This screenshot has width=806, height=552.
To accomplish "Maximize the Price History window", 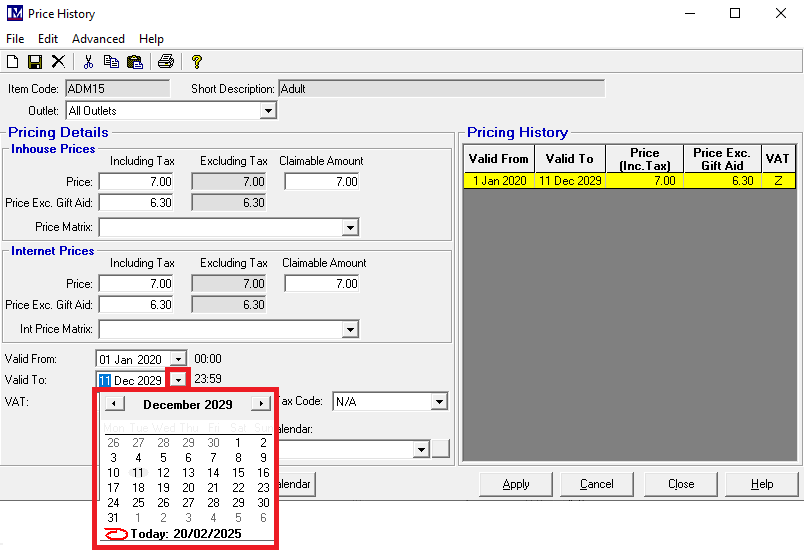I will click(x=735, y=13).
